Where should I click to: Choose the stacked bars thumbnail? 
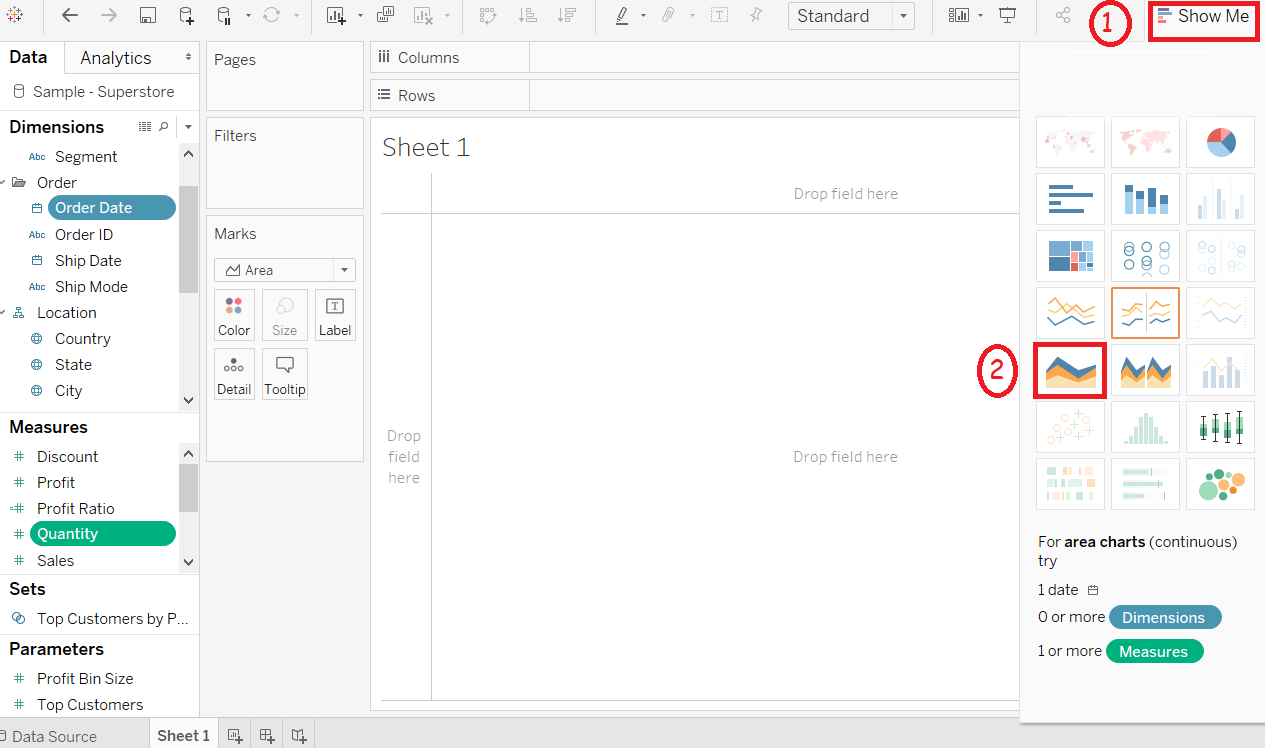(1145, 199)
